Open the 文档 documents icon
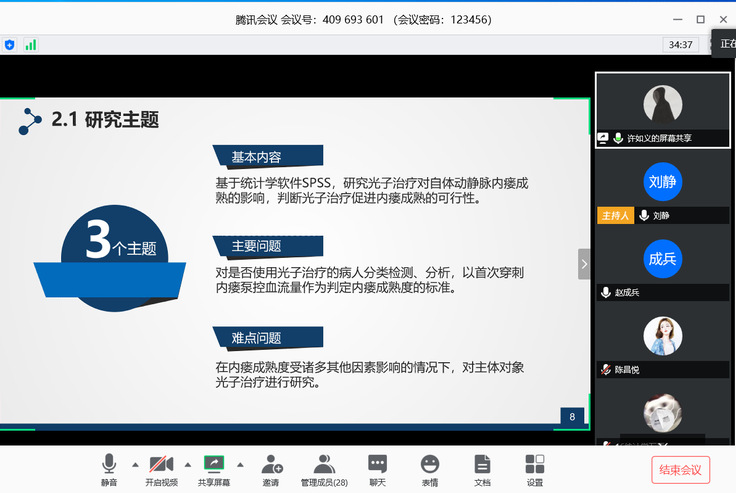Image resolution: width=736 pixels, height=493 pixels. pos(482,468)
